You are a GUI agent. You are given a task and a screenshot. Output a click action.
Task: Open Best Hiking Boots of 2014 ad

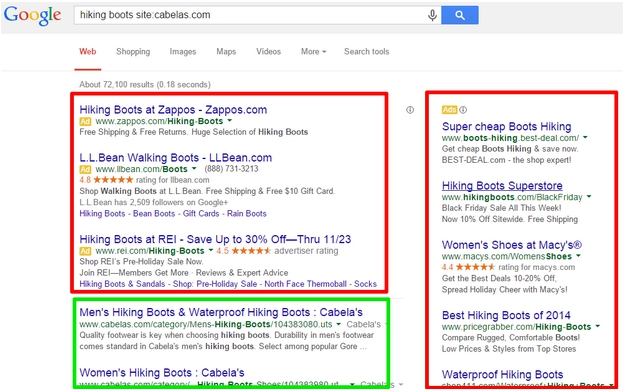[x=506, y=315]
